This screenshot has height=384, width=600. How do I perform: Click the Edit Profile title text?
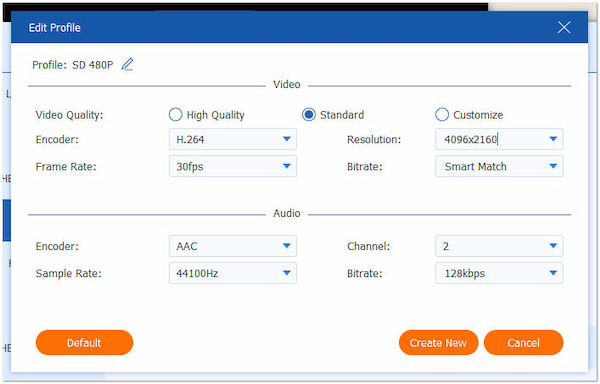pyautogui.click(x=55, y=28)
